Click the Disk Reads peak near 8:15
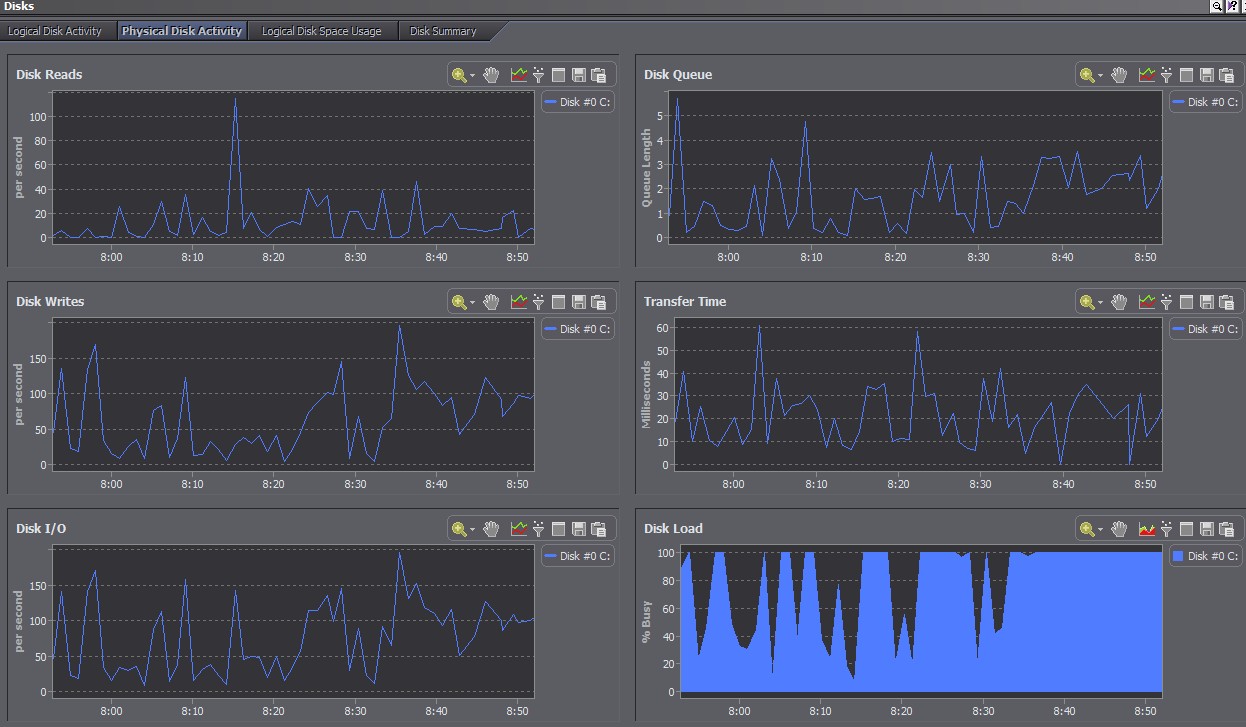 (235, 99)
